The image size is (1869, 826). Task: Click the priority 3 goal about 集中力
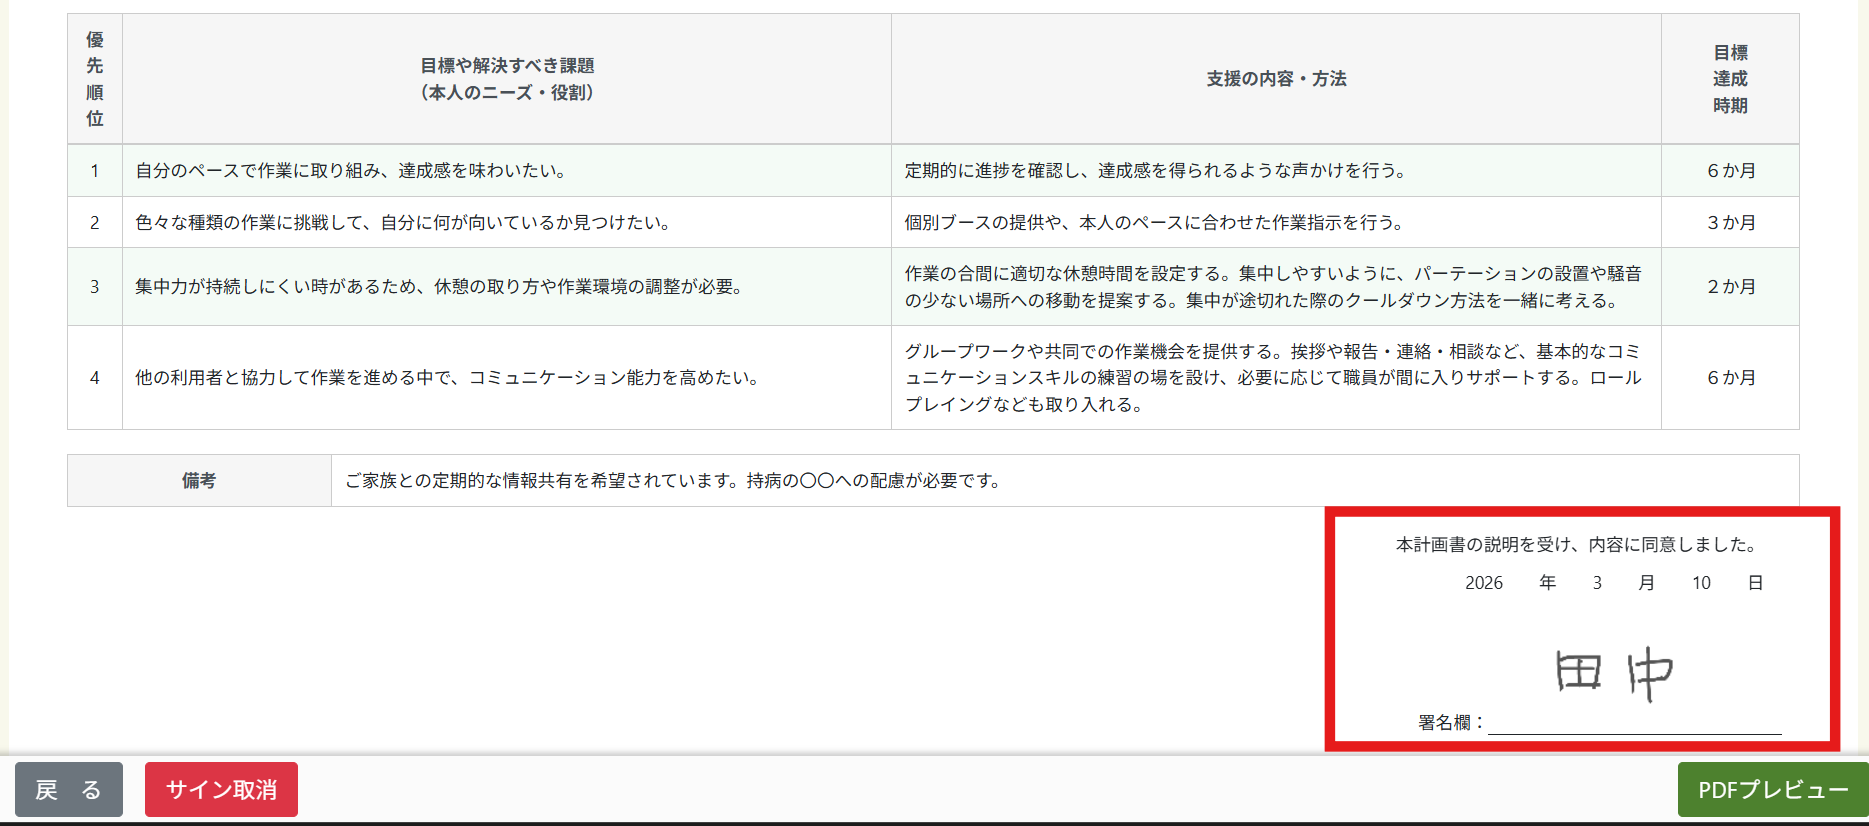pyautogui.click(x=440, y=287)
